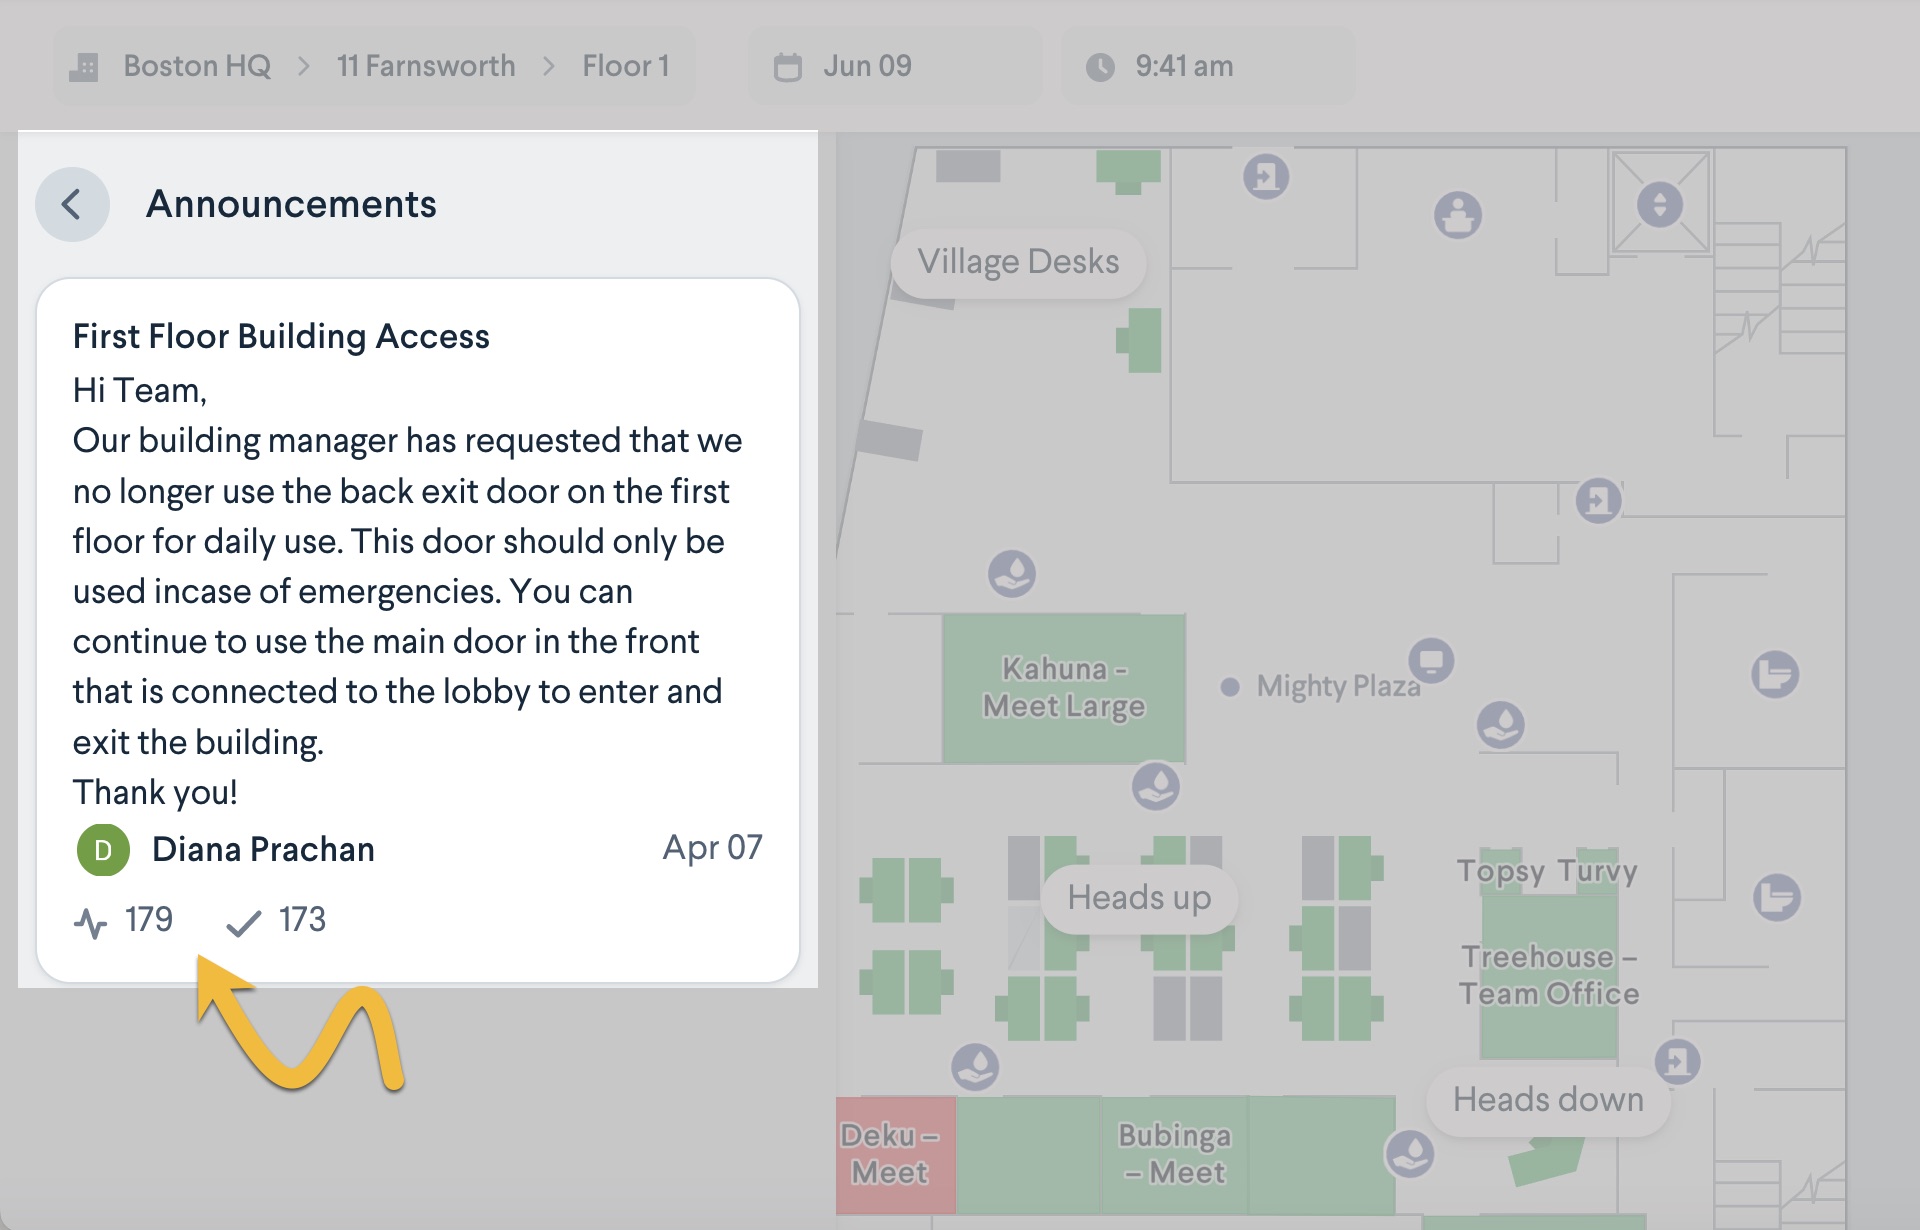
Task: Select the Heads down zone label
Action: [x=1548, y=1100]
